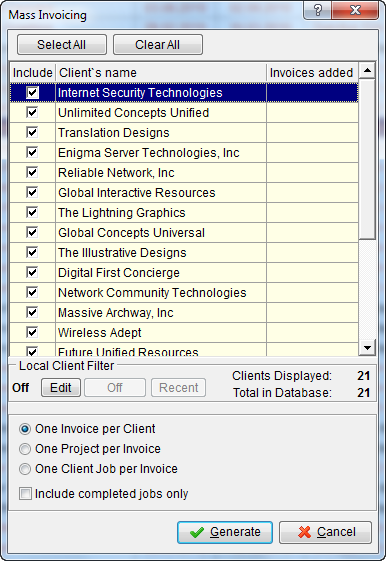The image size is (386, 561).
Task: Select Enigma Server Technologies, Inc name
Action: 149,153
